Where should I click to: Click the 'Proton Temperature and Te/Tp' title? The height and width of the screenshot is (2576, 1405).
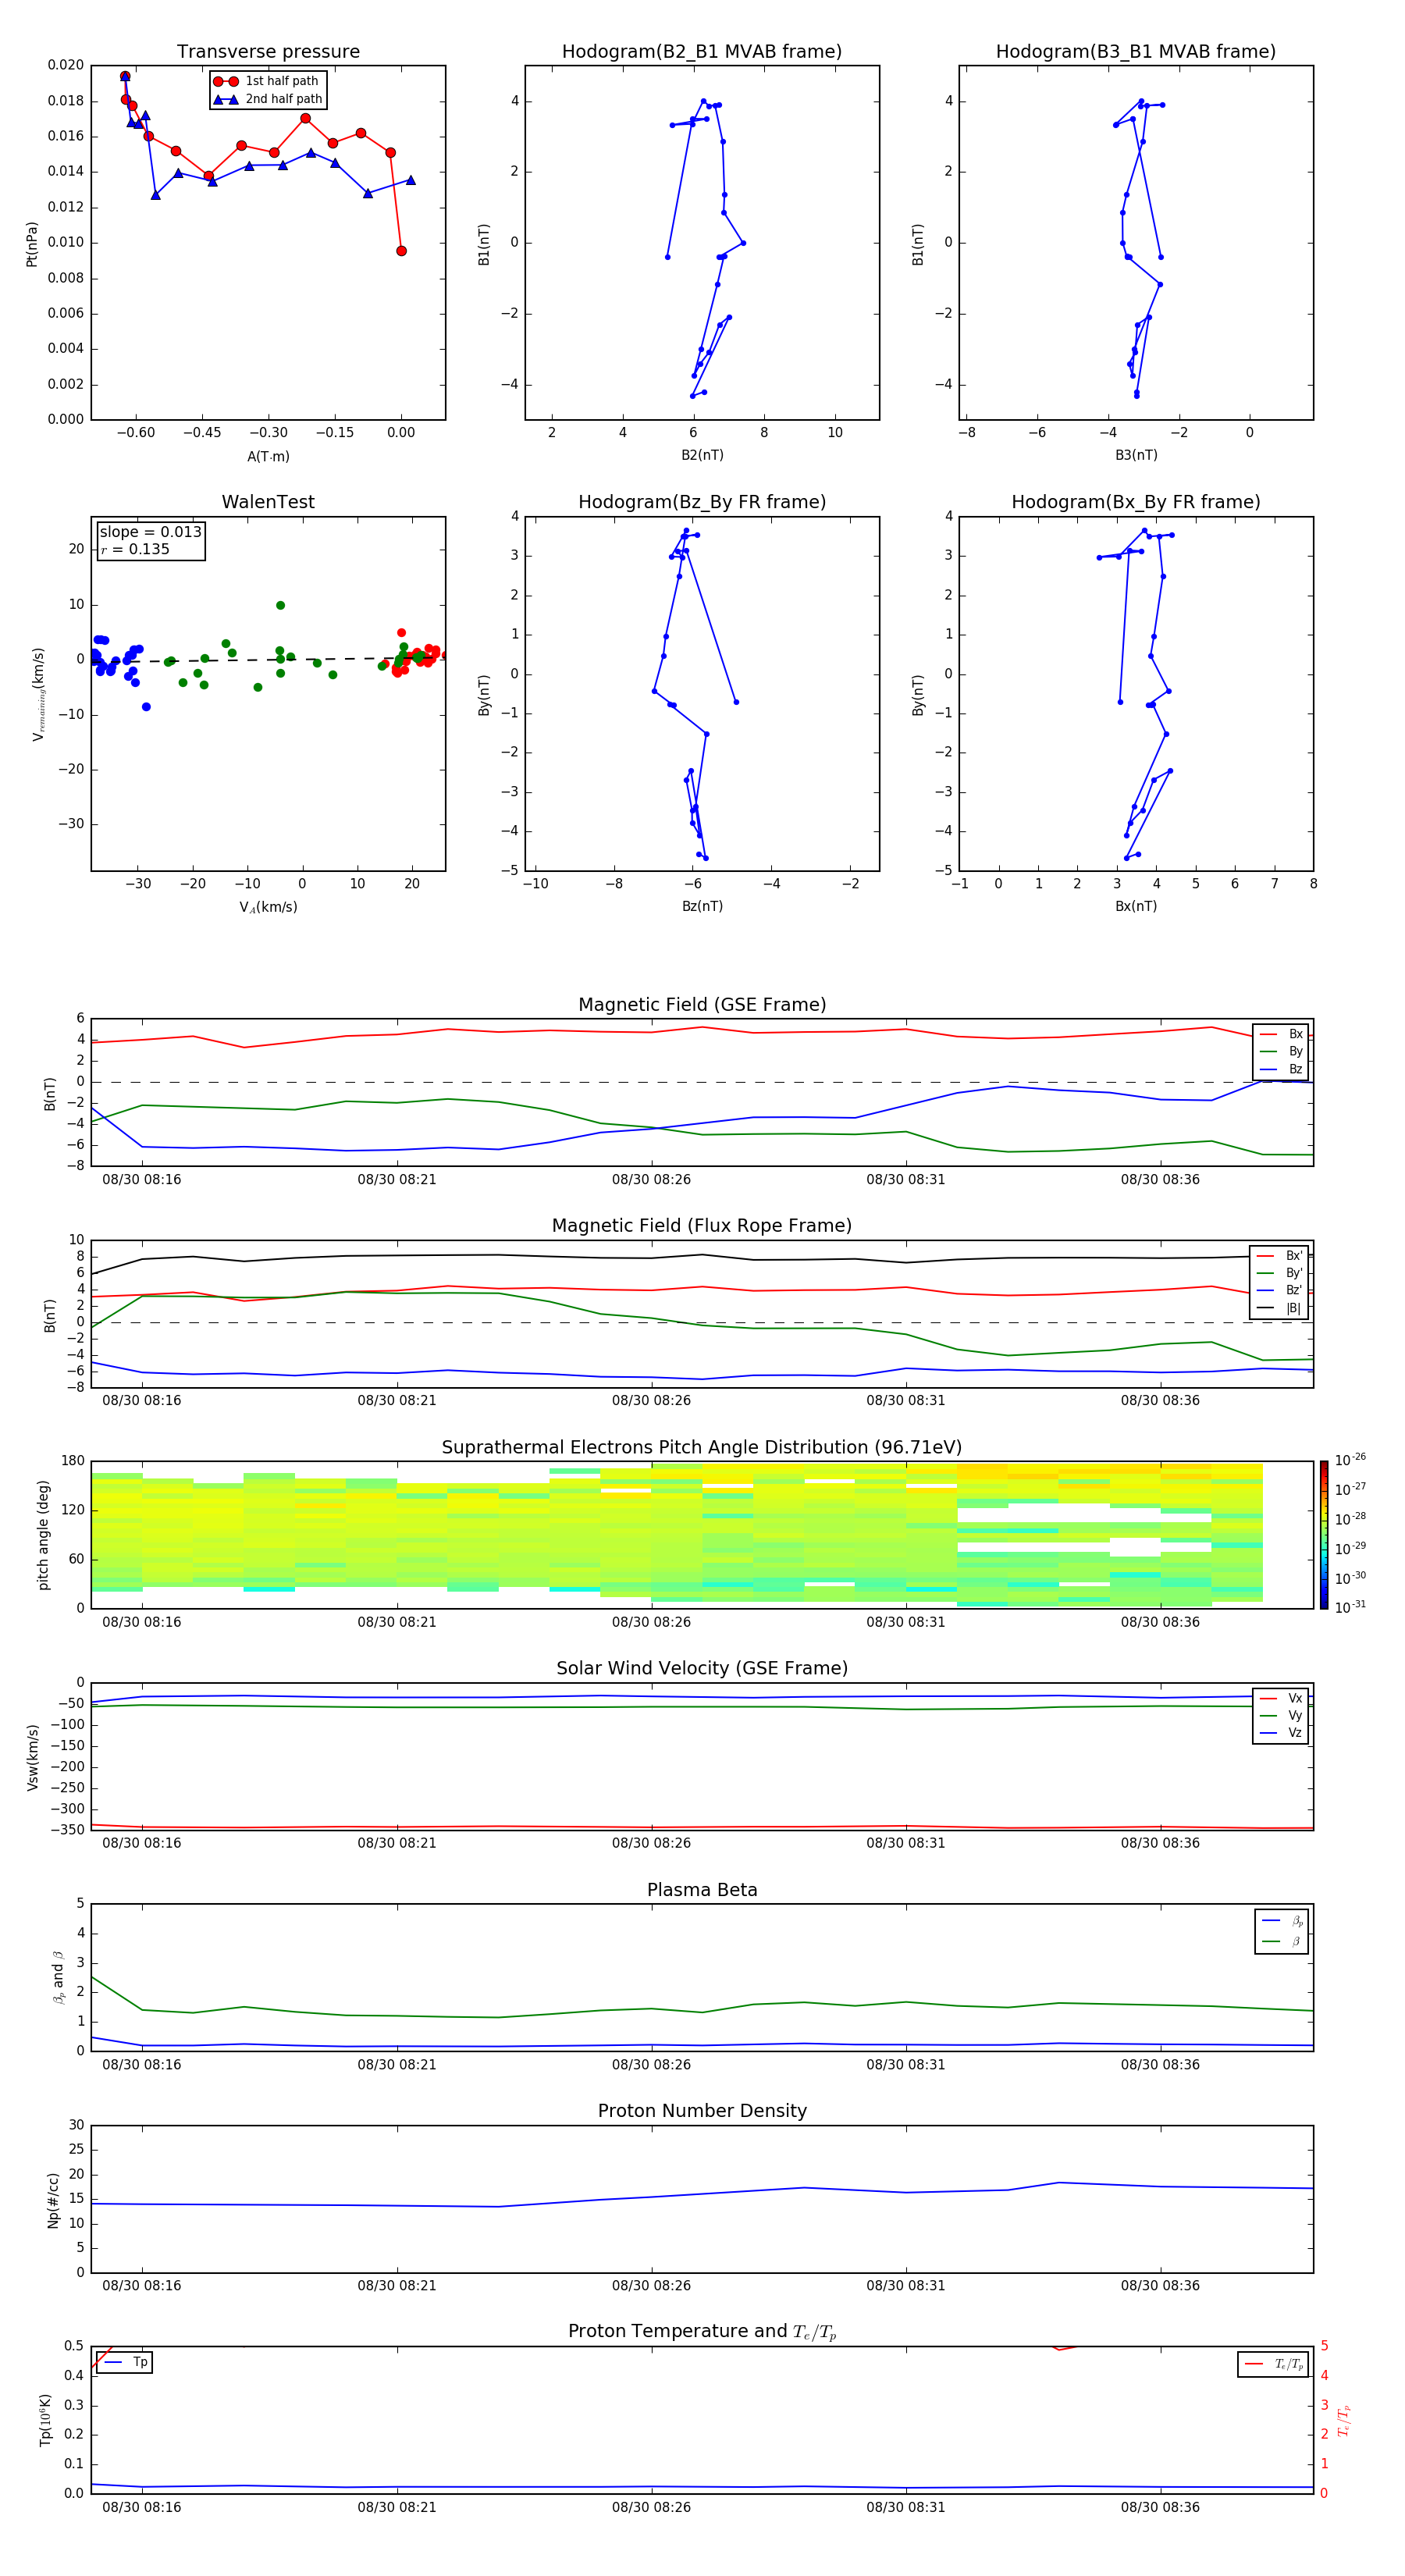pos(702,2332)
